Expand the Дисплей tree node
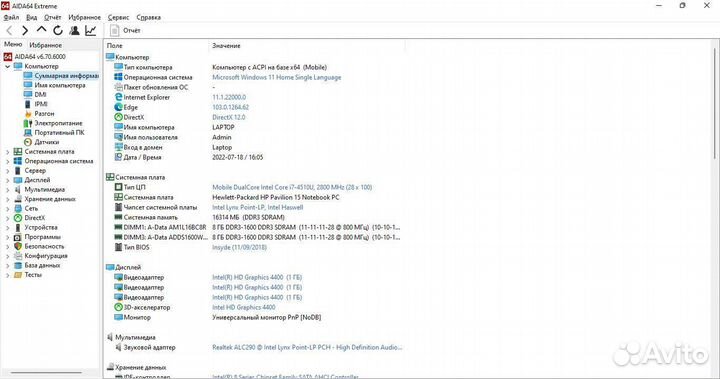 [x=7, y=180]
